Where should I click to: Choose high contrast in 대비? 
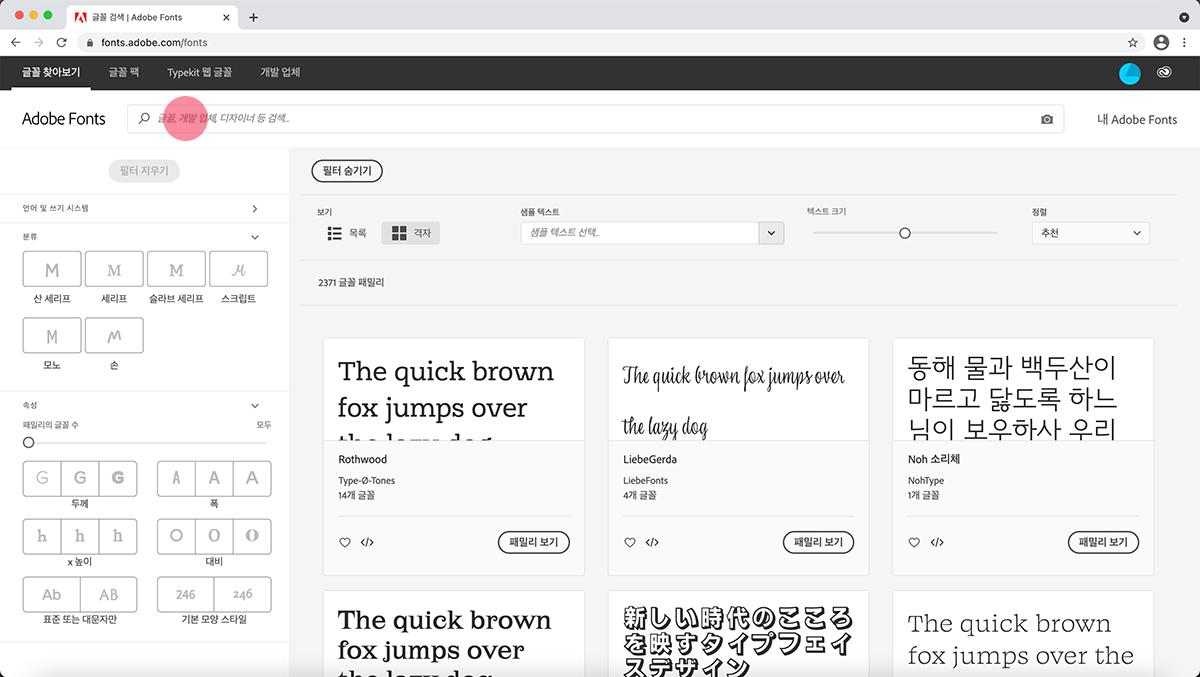252,536
